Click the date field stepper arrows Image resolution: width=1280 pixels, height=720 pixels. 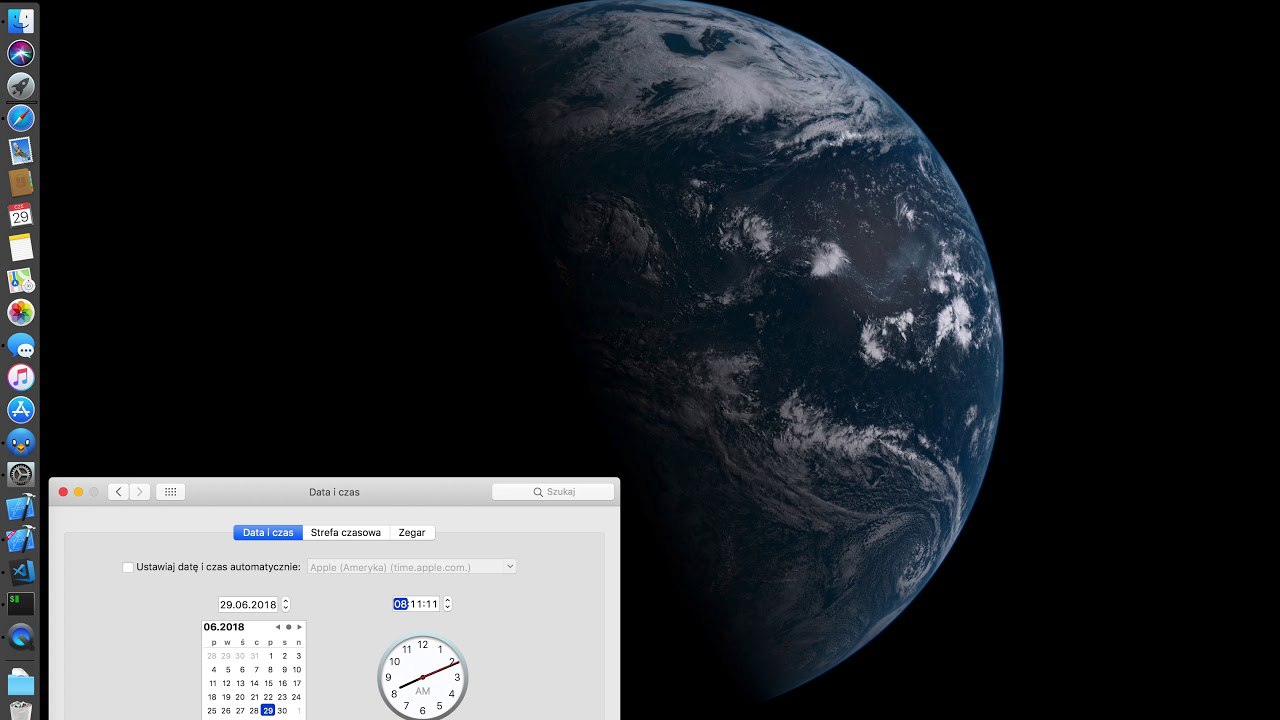[x=286, y=604]
